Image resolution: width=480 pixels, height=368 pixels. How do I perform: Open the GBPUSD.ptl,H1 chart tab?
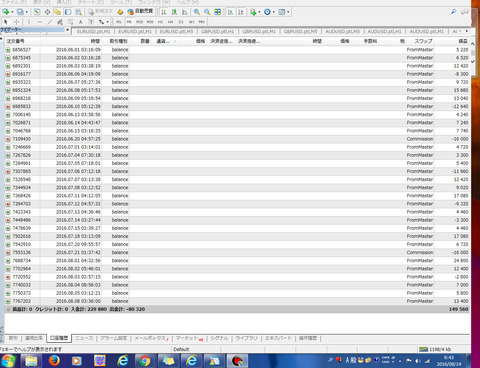[217, 31]
